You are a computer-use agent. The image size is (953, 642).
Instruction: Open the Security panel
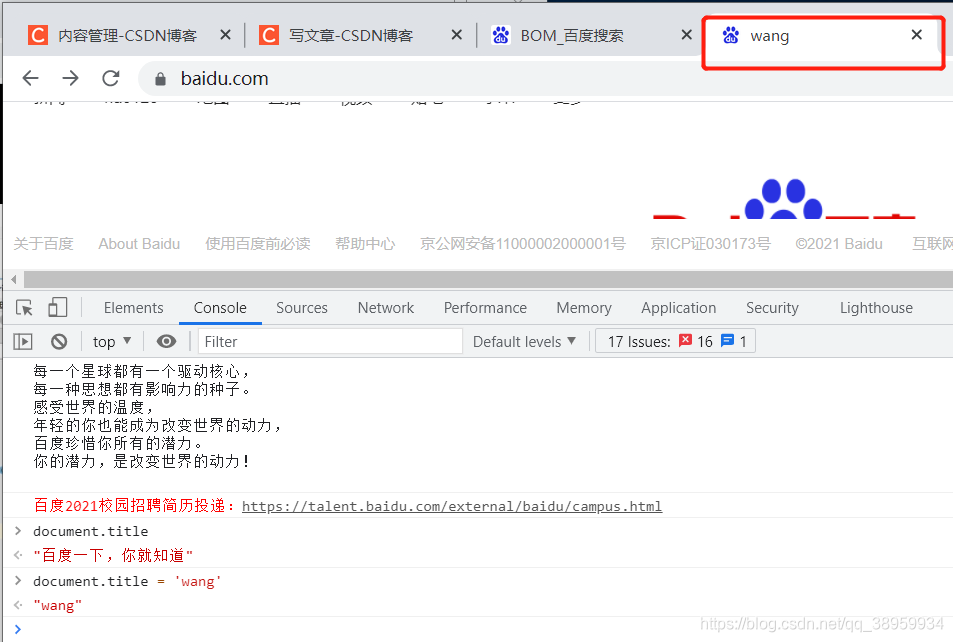pyautogui.click(x=772, y=308)
